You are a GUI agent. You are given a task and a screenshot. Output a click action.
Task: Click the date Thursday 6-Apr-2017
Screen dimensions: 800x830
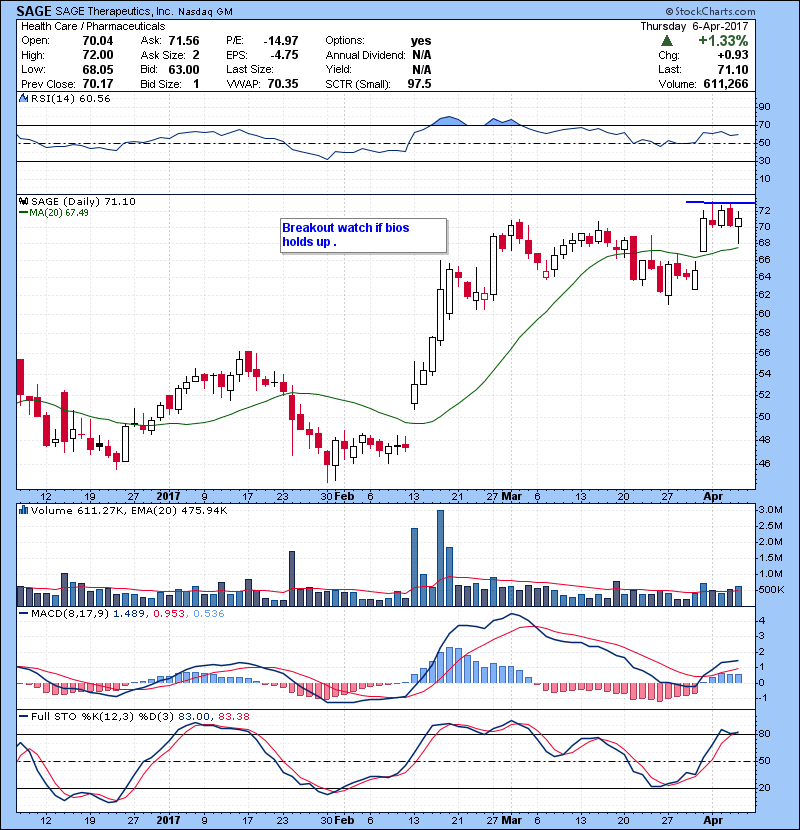coord(694,26)
